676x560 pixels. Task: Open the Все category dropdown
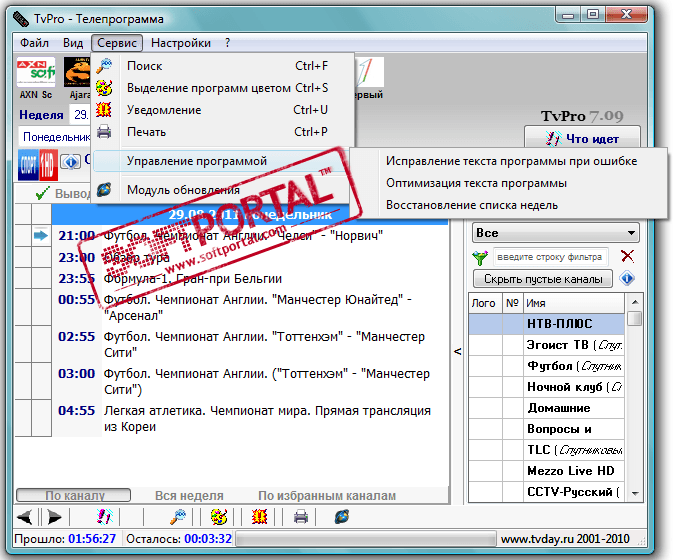click(x=556, y=233)
